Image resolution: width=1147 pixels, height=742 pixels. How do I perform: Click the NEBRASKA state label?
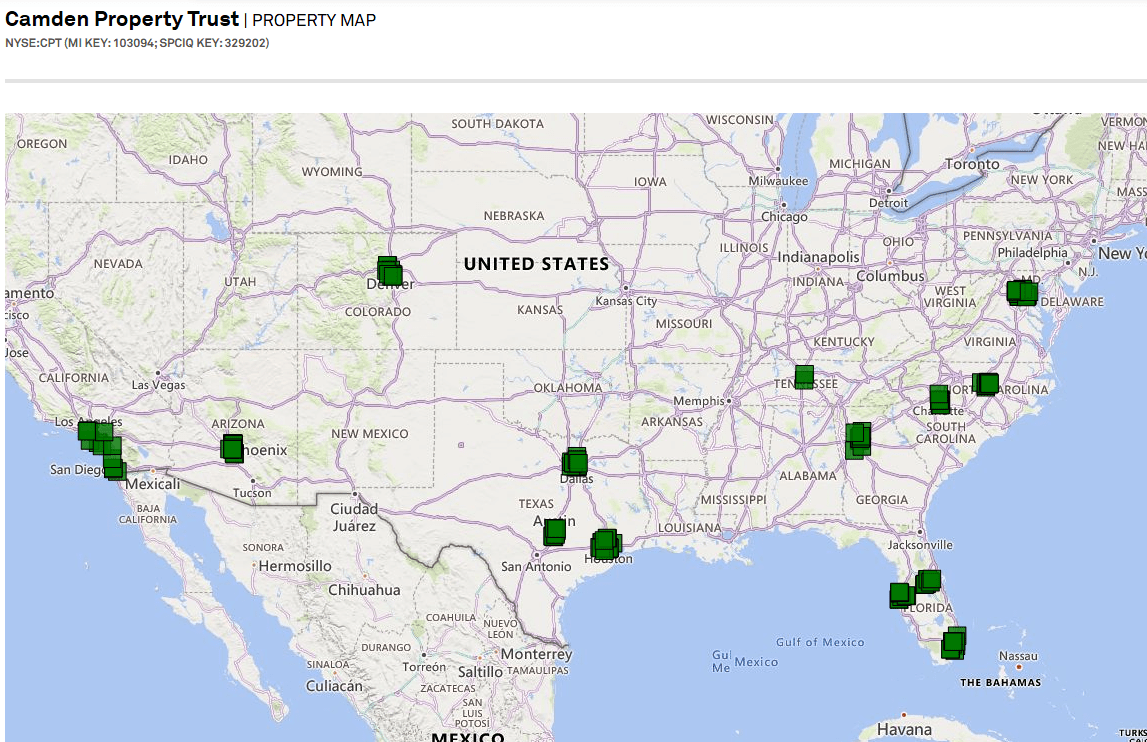[514, 216]
